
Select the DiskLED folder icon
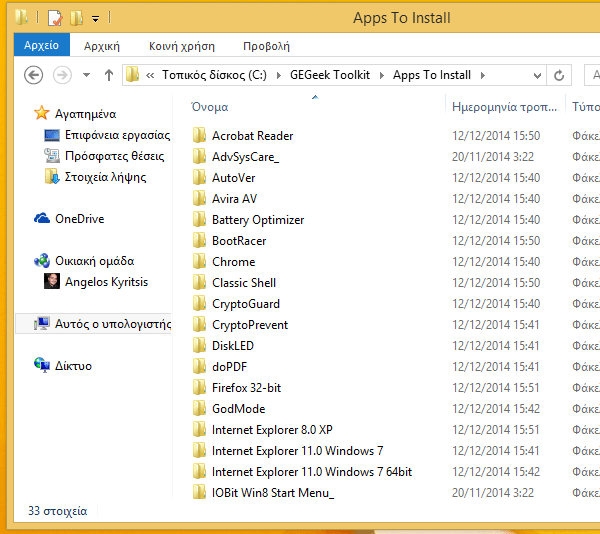pos(199,346)
